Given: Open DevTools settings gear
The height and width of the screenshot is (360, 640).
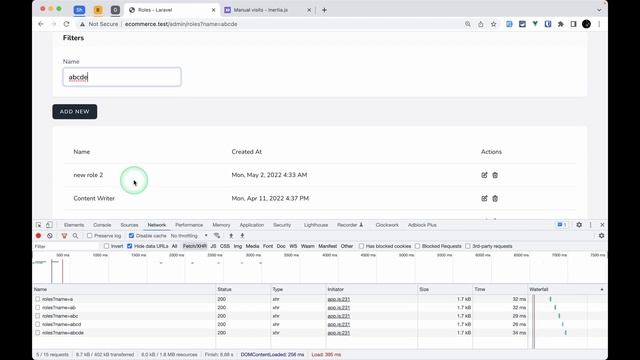Looking at the screenshot, I should click(x=579, y=225).
